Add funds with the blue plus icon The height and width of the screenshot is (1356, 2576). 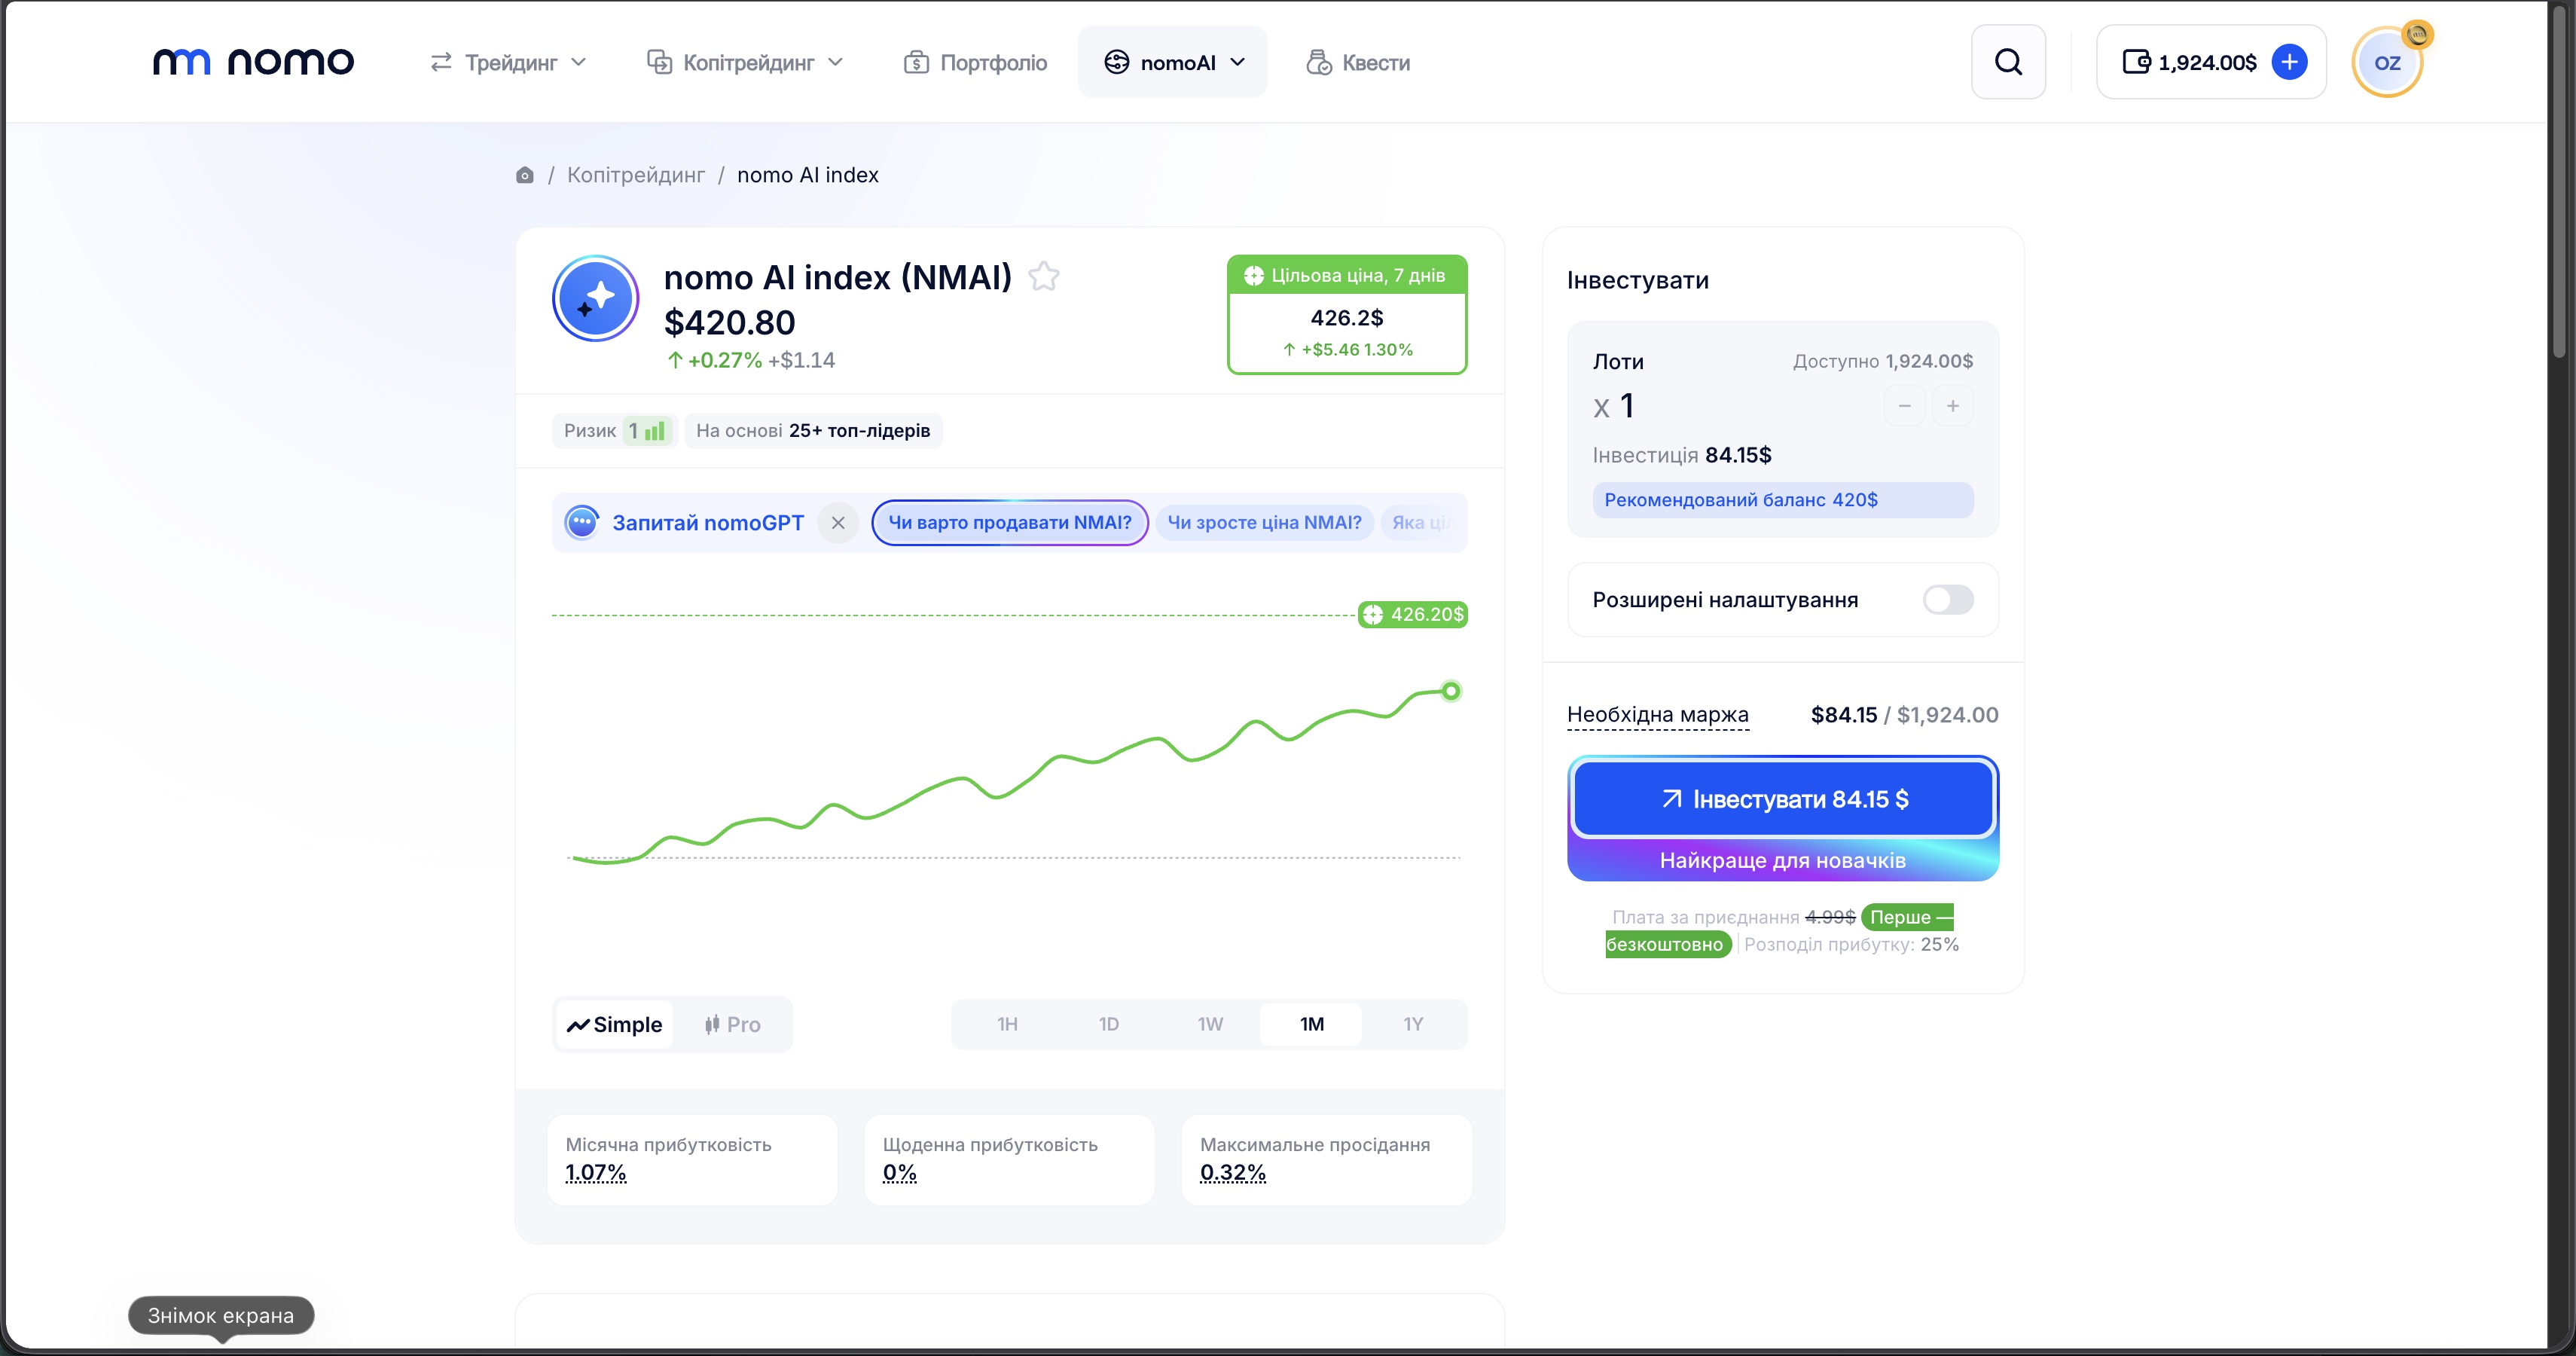tap(2289, 62)
